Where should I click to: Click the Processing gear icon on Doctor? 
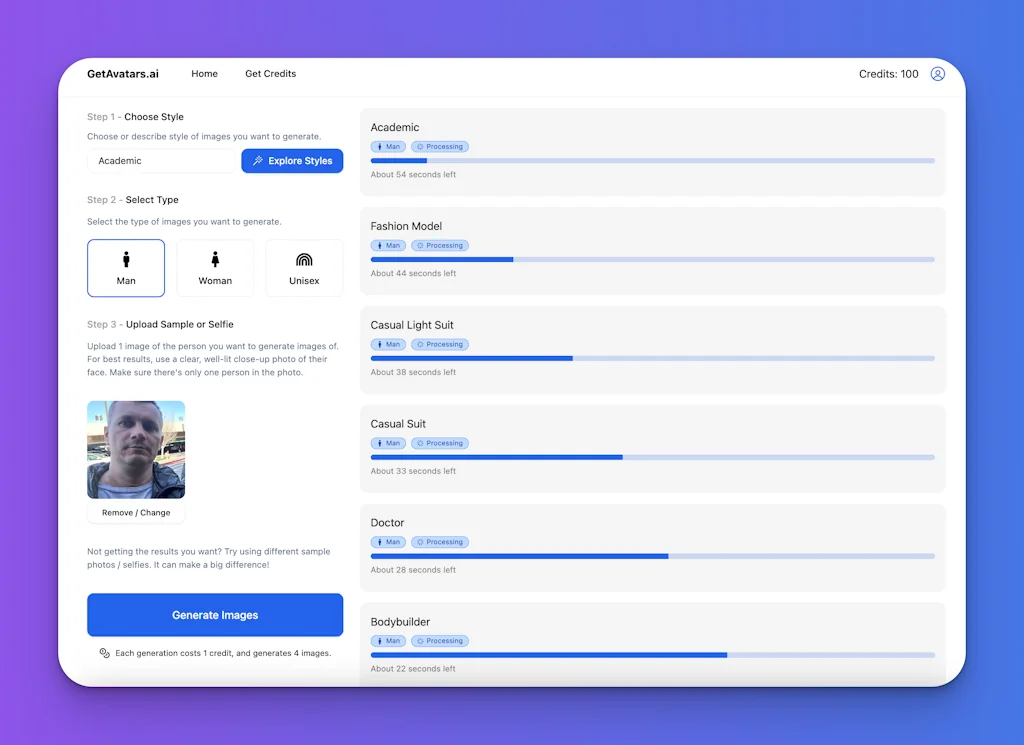click(423, 541)
